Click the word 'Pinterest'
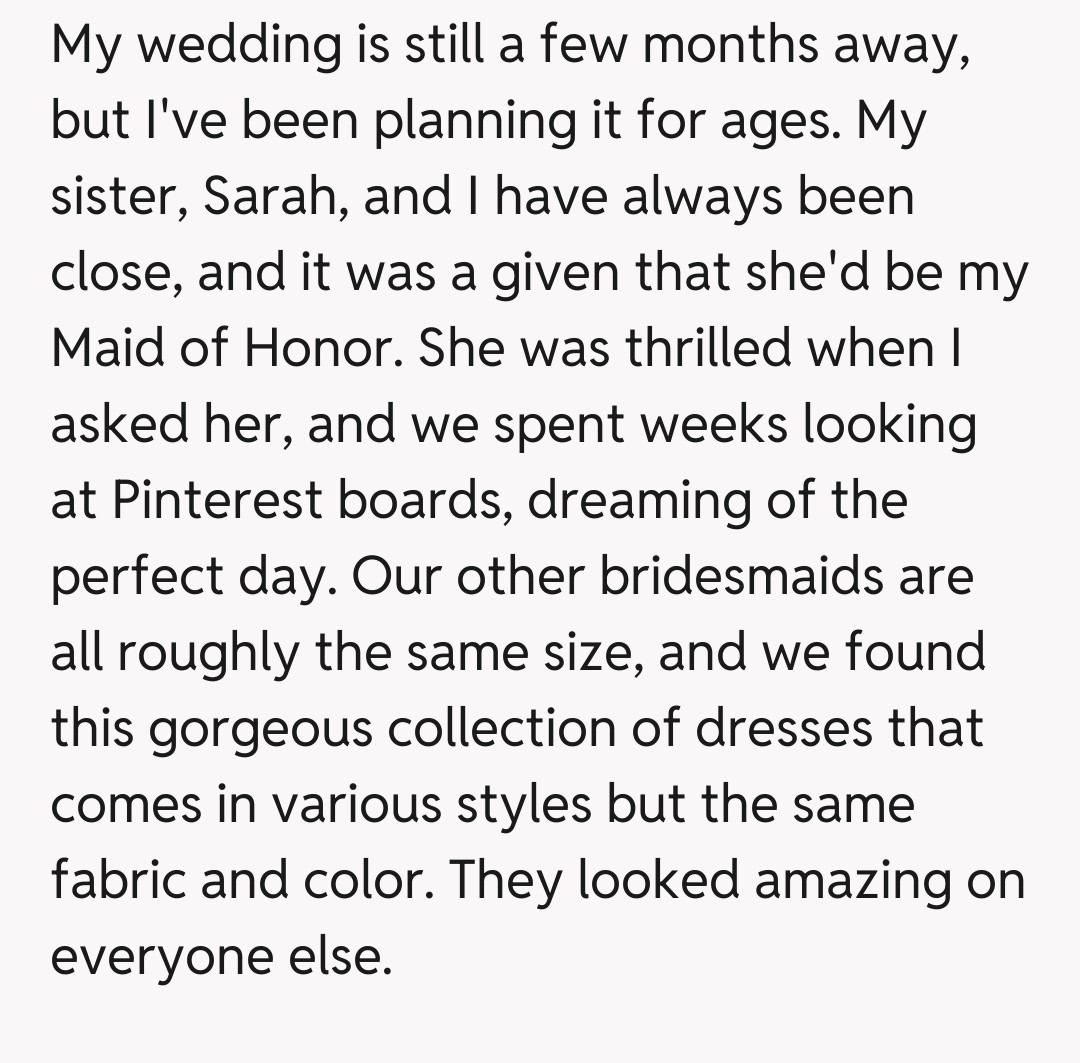 (218, 500)
